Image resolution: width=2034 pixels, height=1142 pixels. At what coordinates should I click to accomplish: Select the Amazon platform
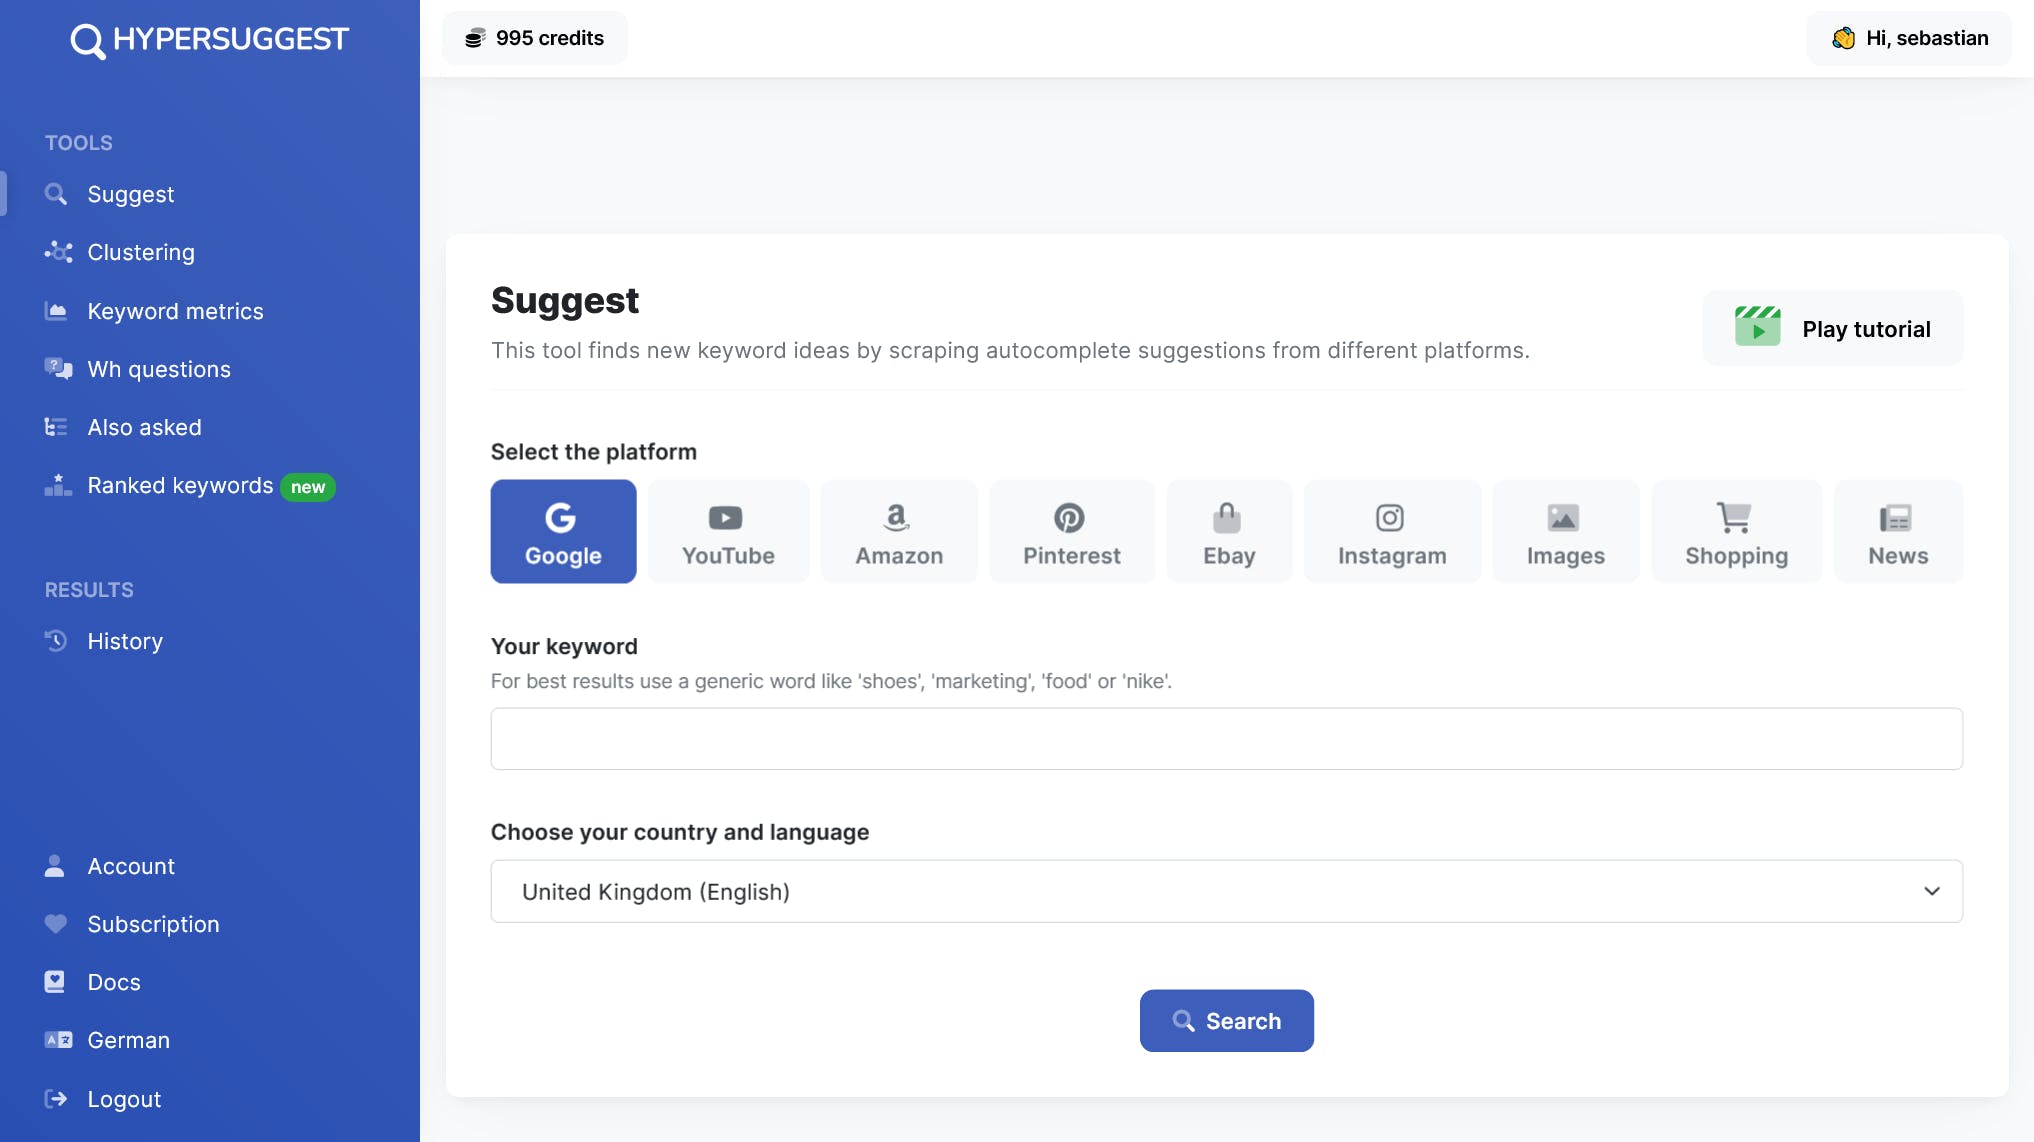899,531
